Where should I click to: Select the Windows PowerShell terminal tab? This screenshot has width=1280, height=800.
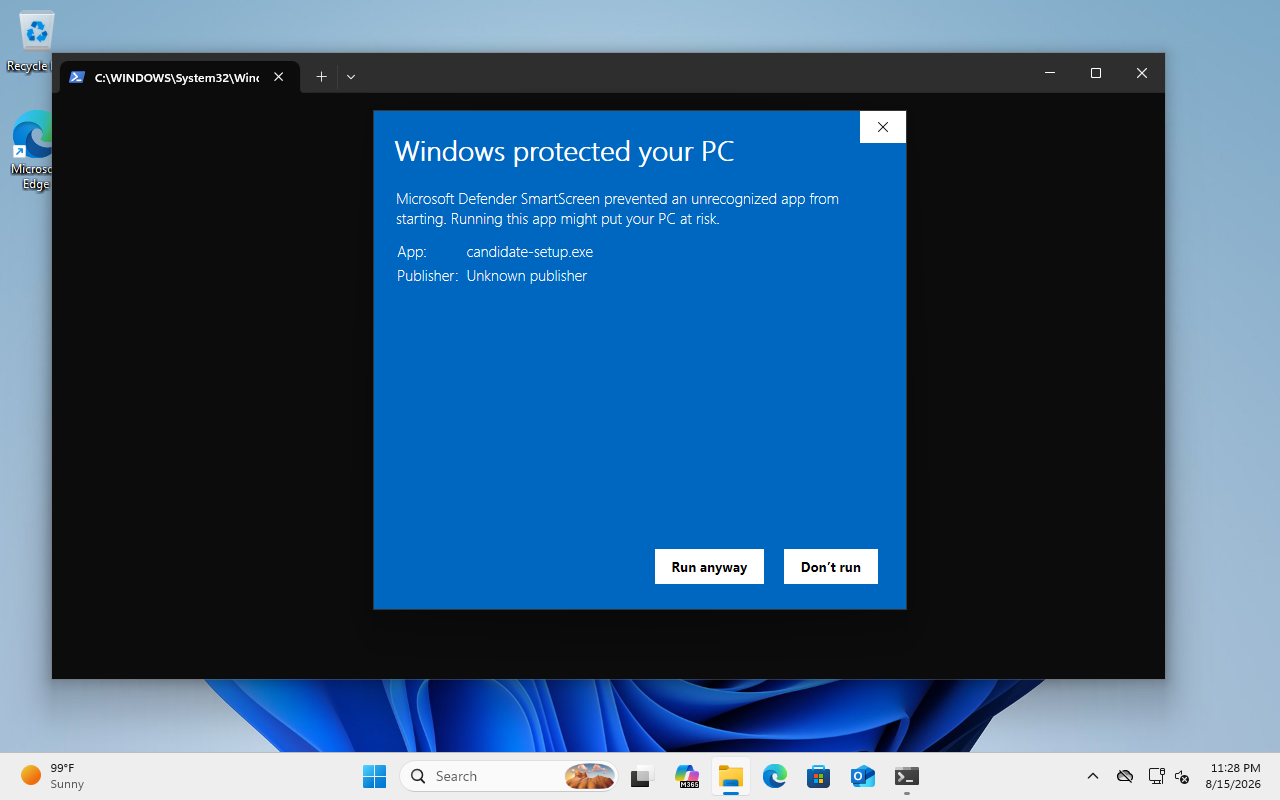click(x=180, y=77)
